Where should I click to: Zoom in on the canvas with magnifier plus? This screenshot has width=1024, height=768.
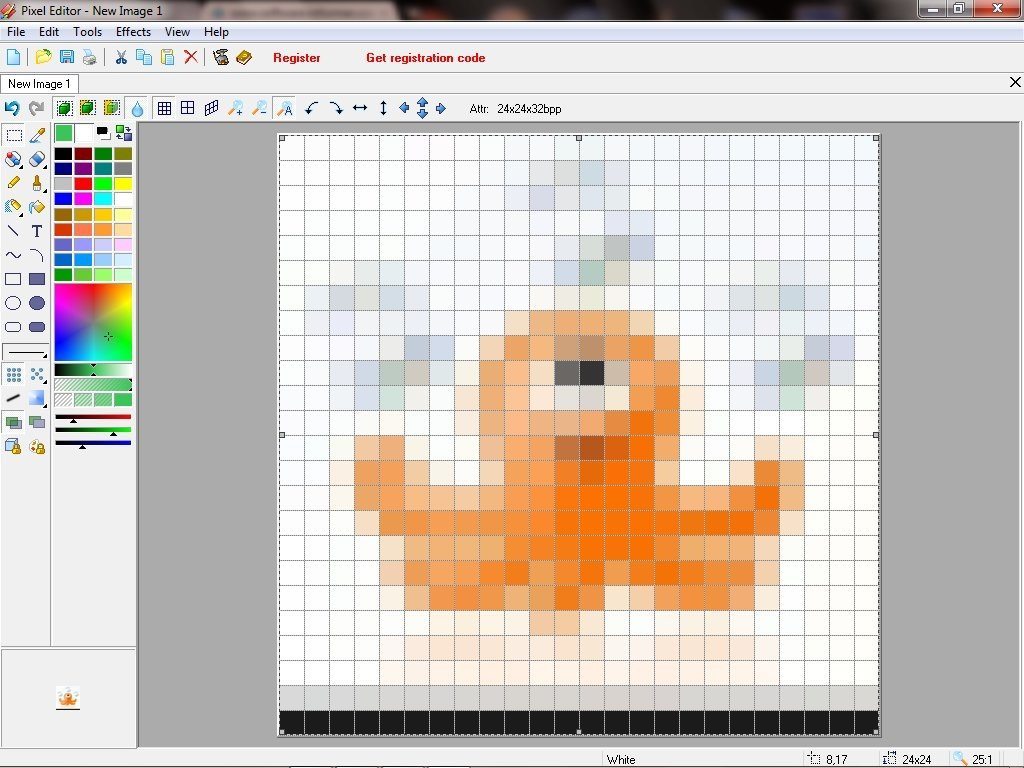click(235, 108)
